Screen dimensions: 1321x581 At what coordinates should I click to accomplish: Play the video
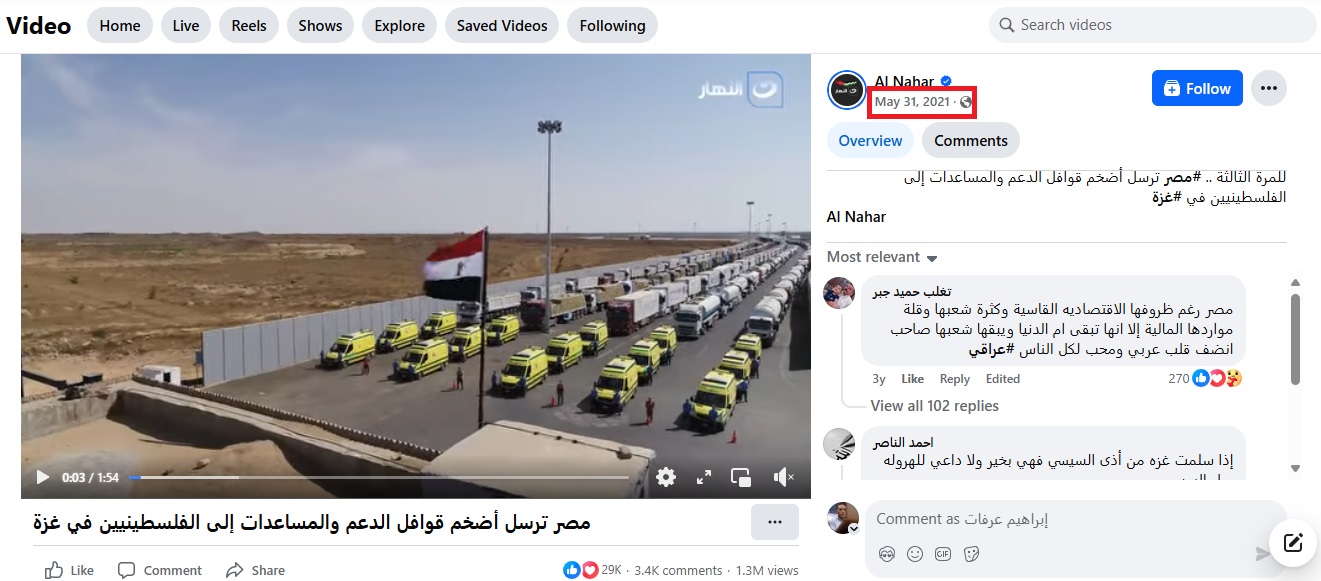click(x=42, y=478)
